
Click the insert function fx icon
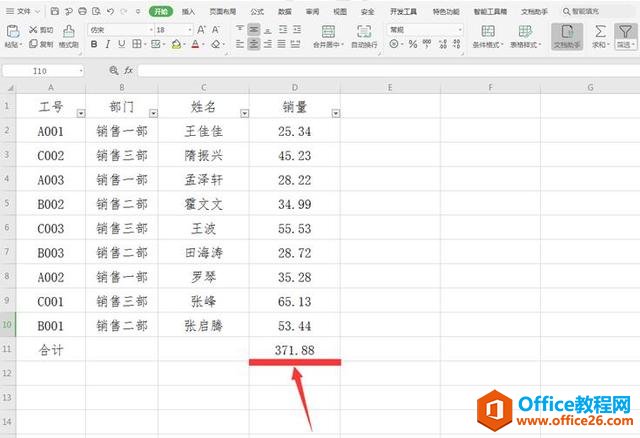coord(127,72)
